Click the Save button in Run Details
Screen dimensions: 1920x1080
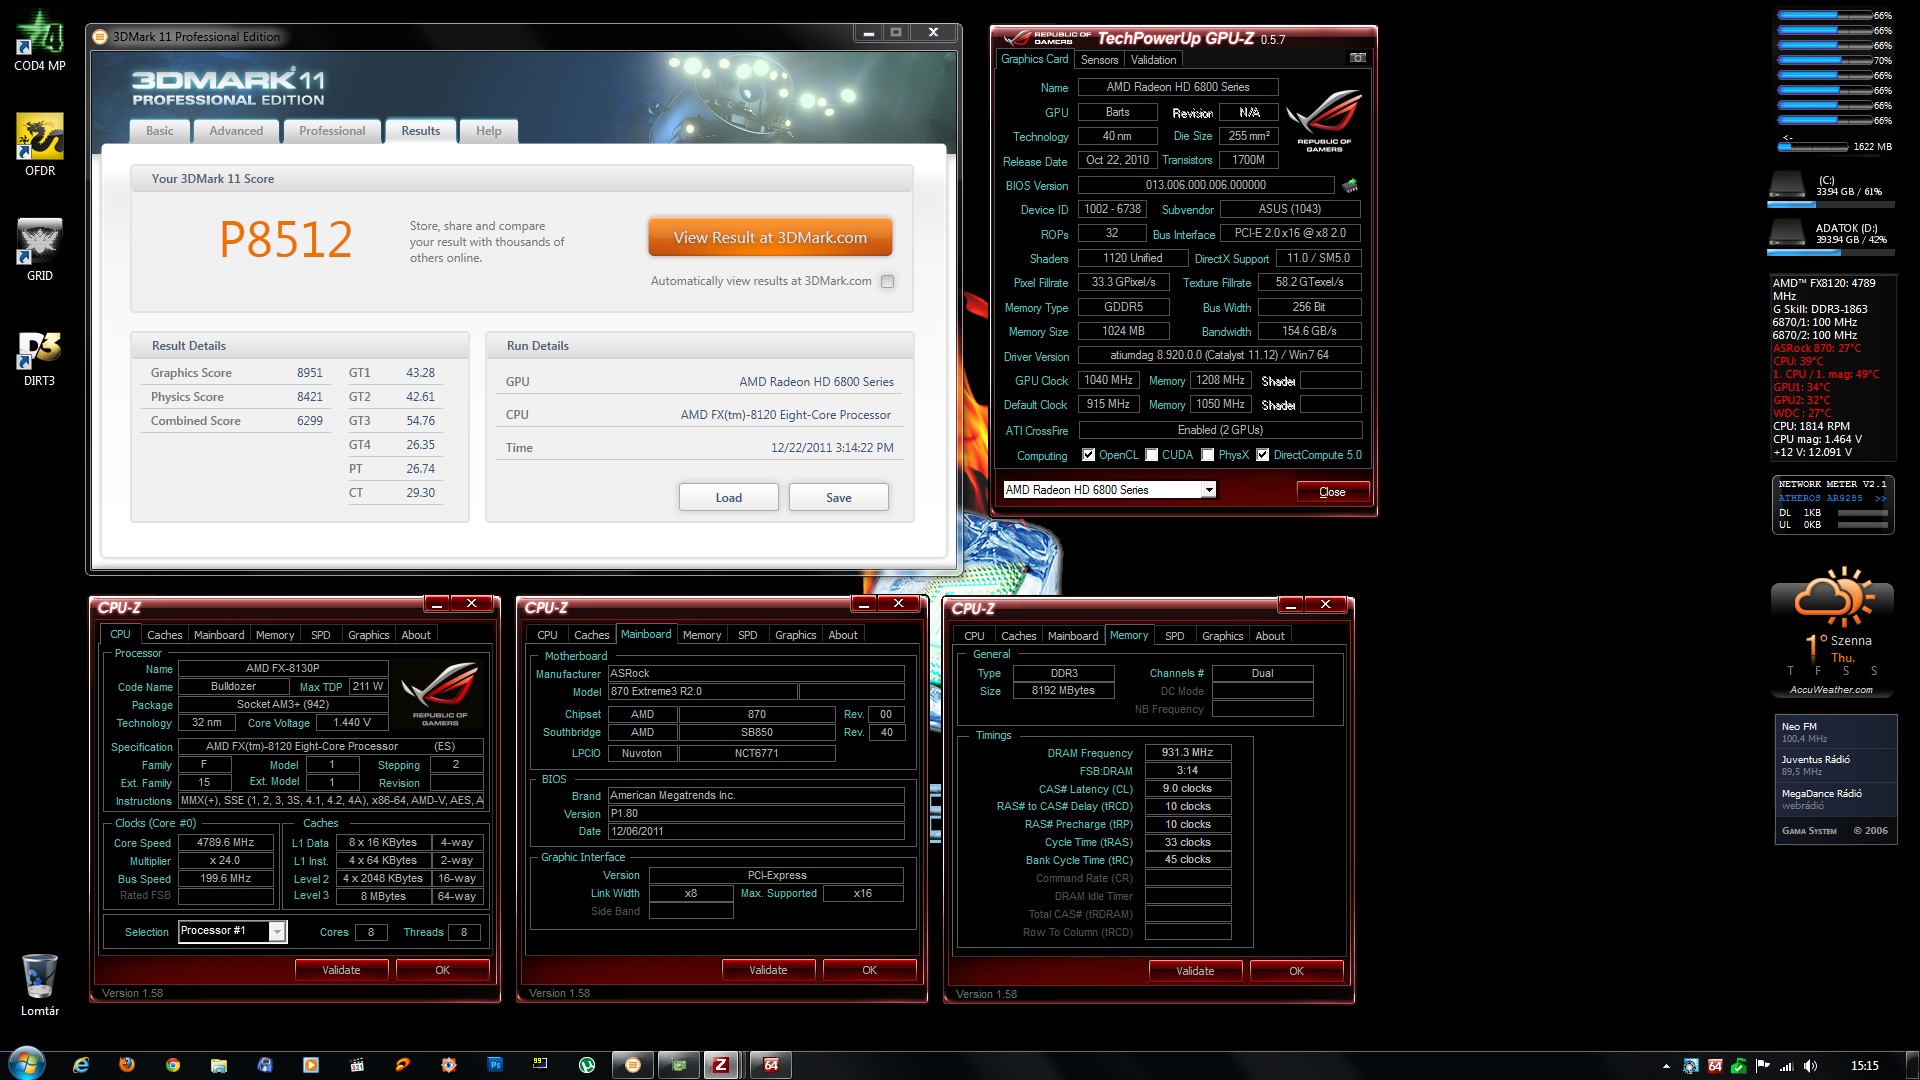tap(839, 498)
